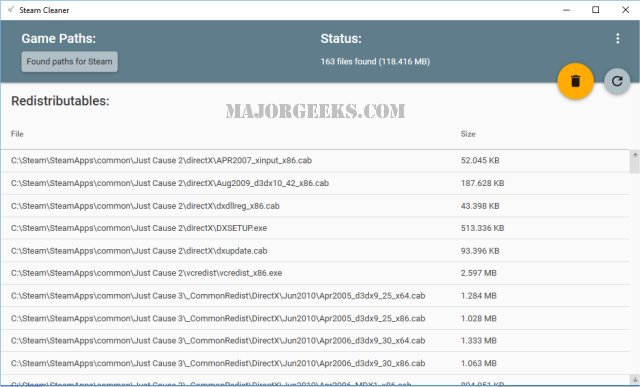This screenshot has width=640, height=387.
Task: Close the Steam Cleaner window
Action: tap(625, 10)
